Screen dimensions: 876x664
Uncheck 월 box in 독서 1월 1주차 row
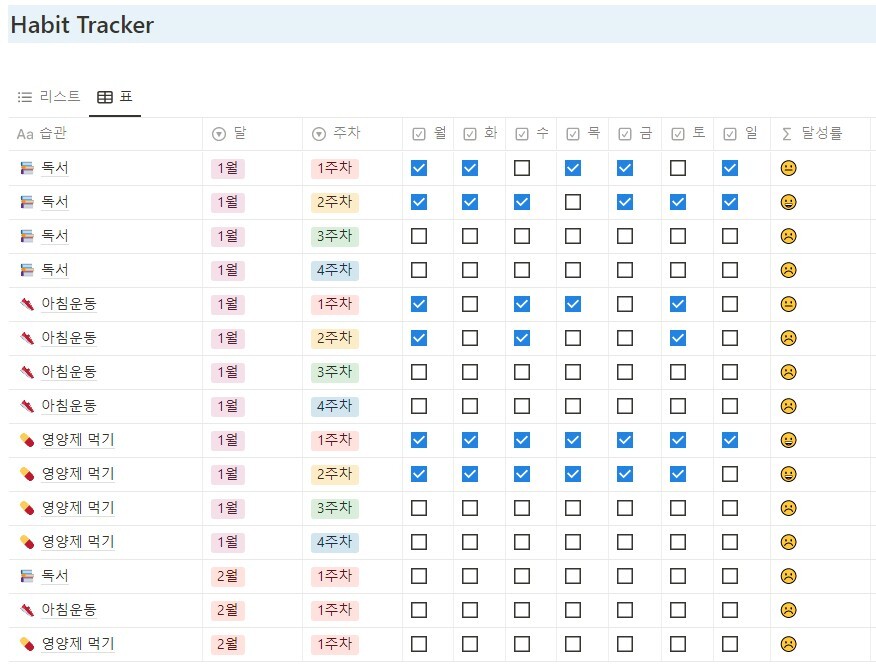pyautogui.click(x=419, y=168)
